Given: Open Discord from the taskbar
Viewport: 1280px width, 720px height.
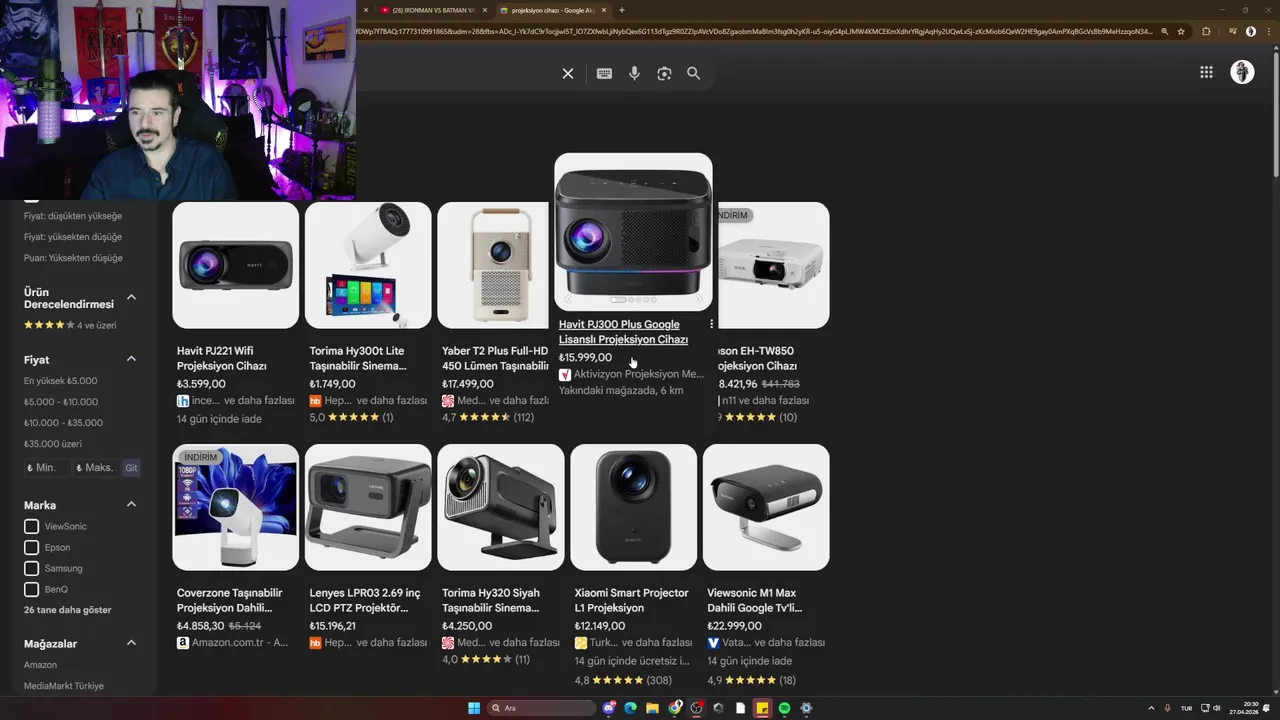Looking at the screenshot, I should 609,708.
